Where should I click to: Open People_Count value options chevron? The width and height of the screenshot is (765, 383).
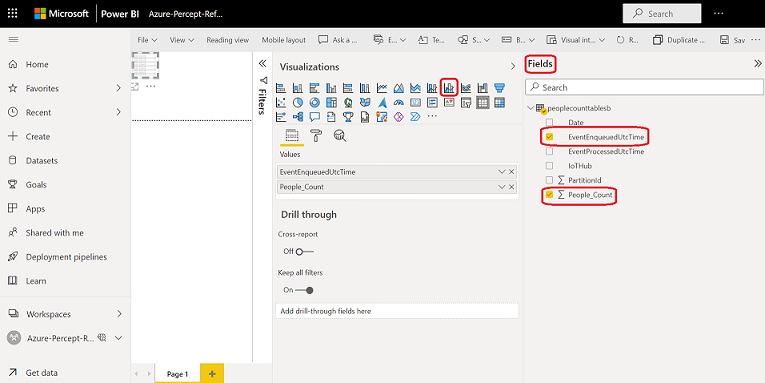point(501,186)
